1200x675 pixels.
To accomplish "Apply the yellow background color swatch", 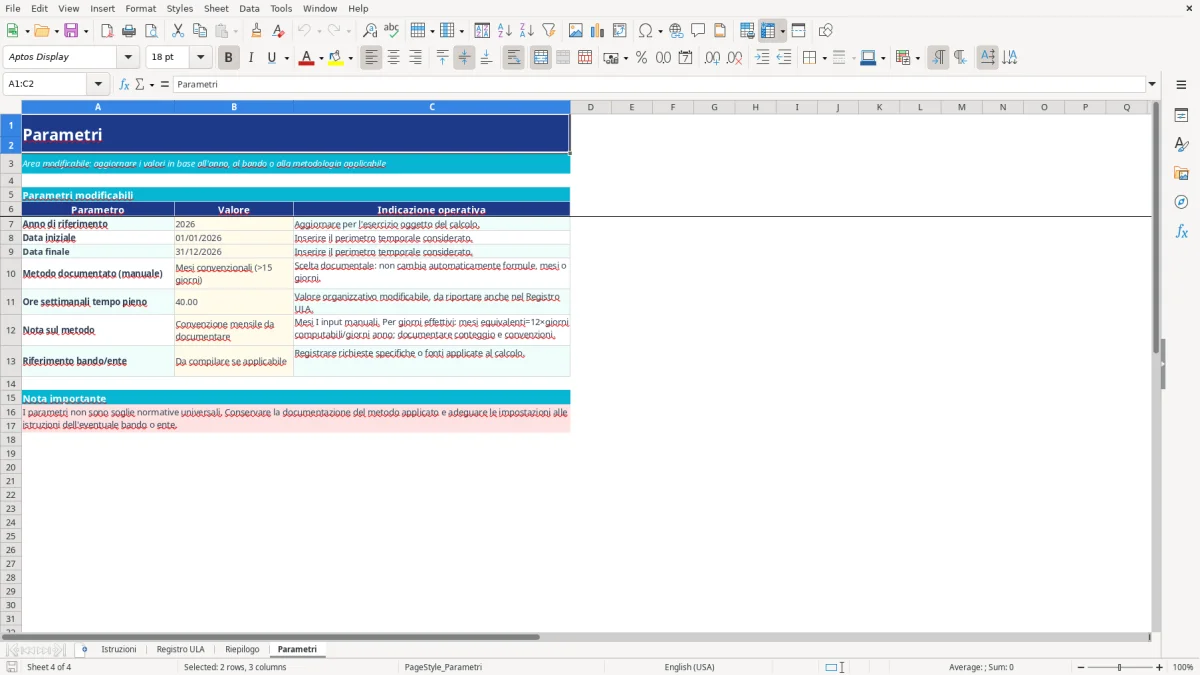I will coord(336,58).
